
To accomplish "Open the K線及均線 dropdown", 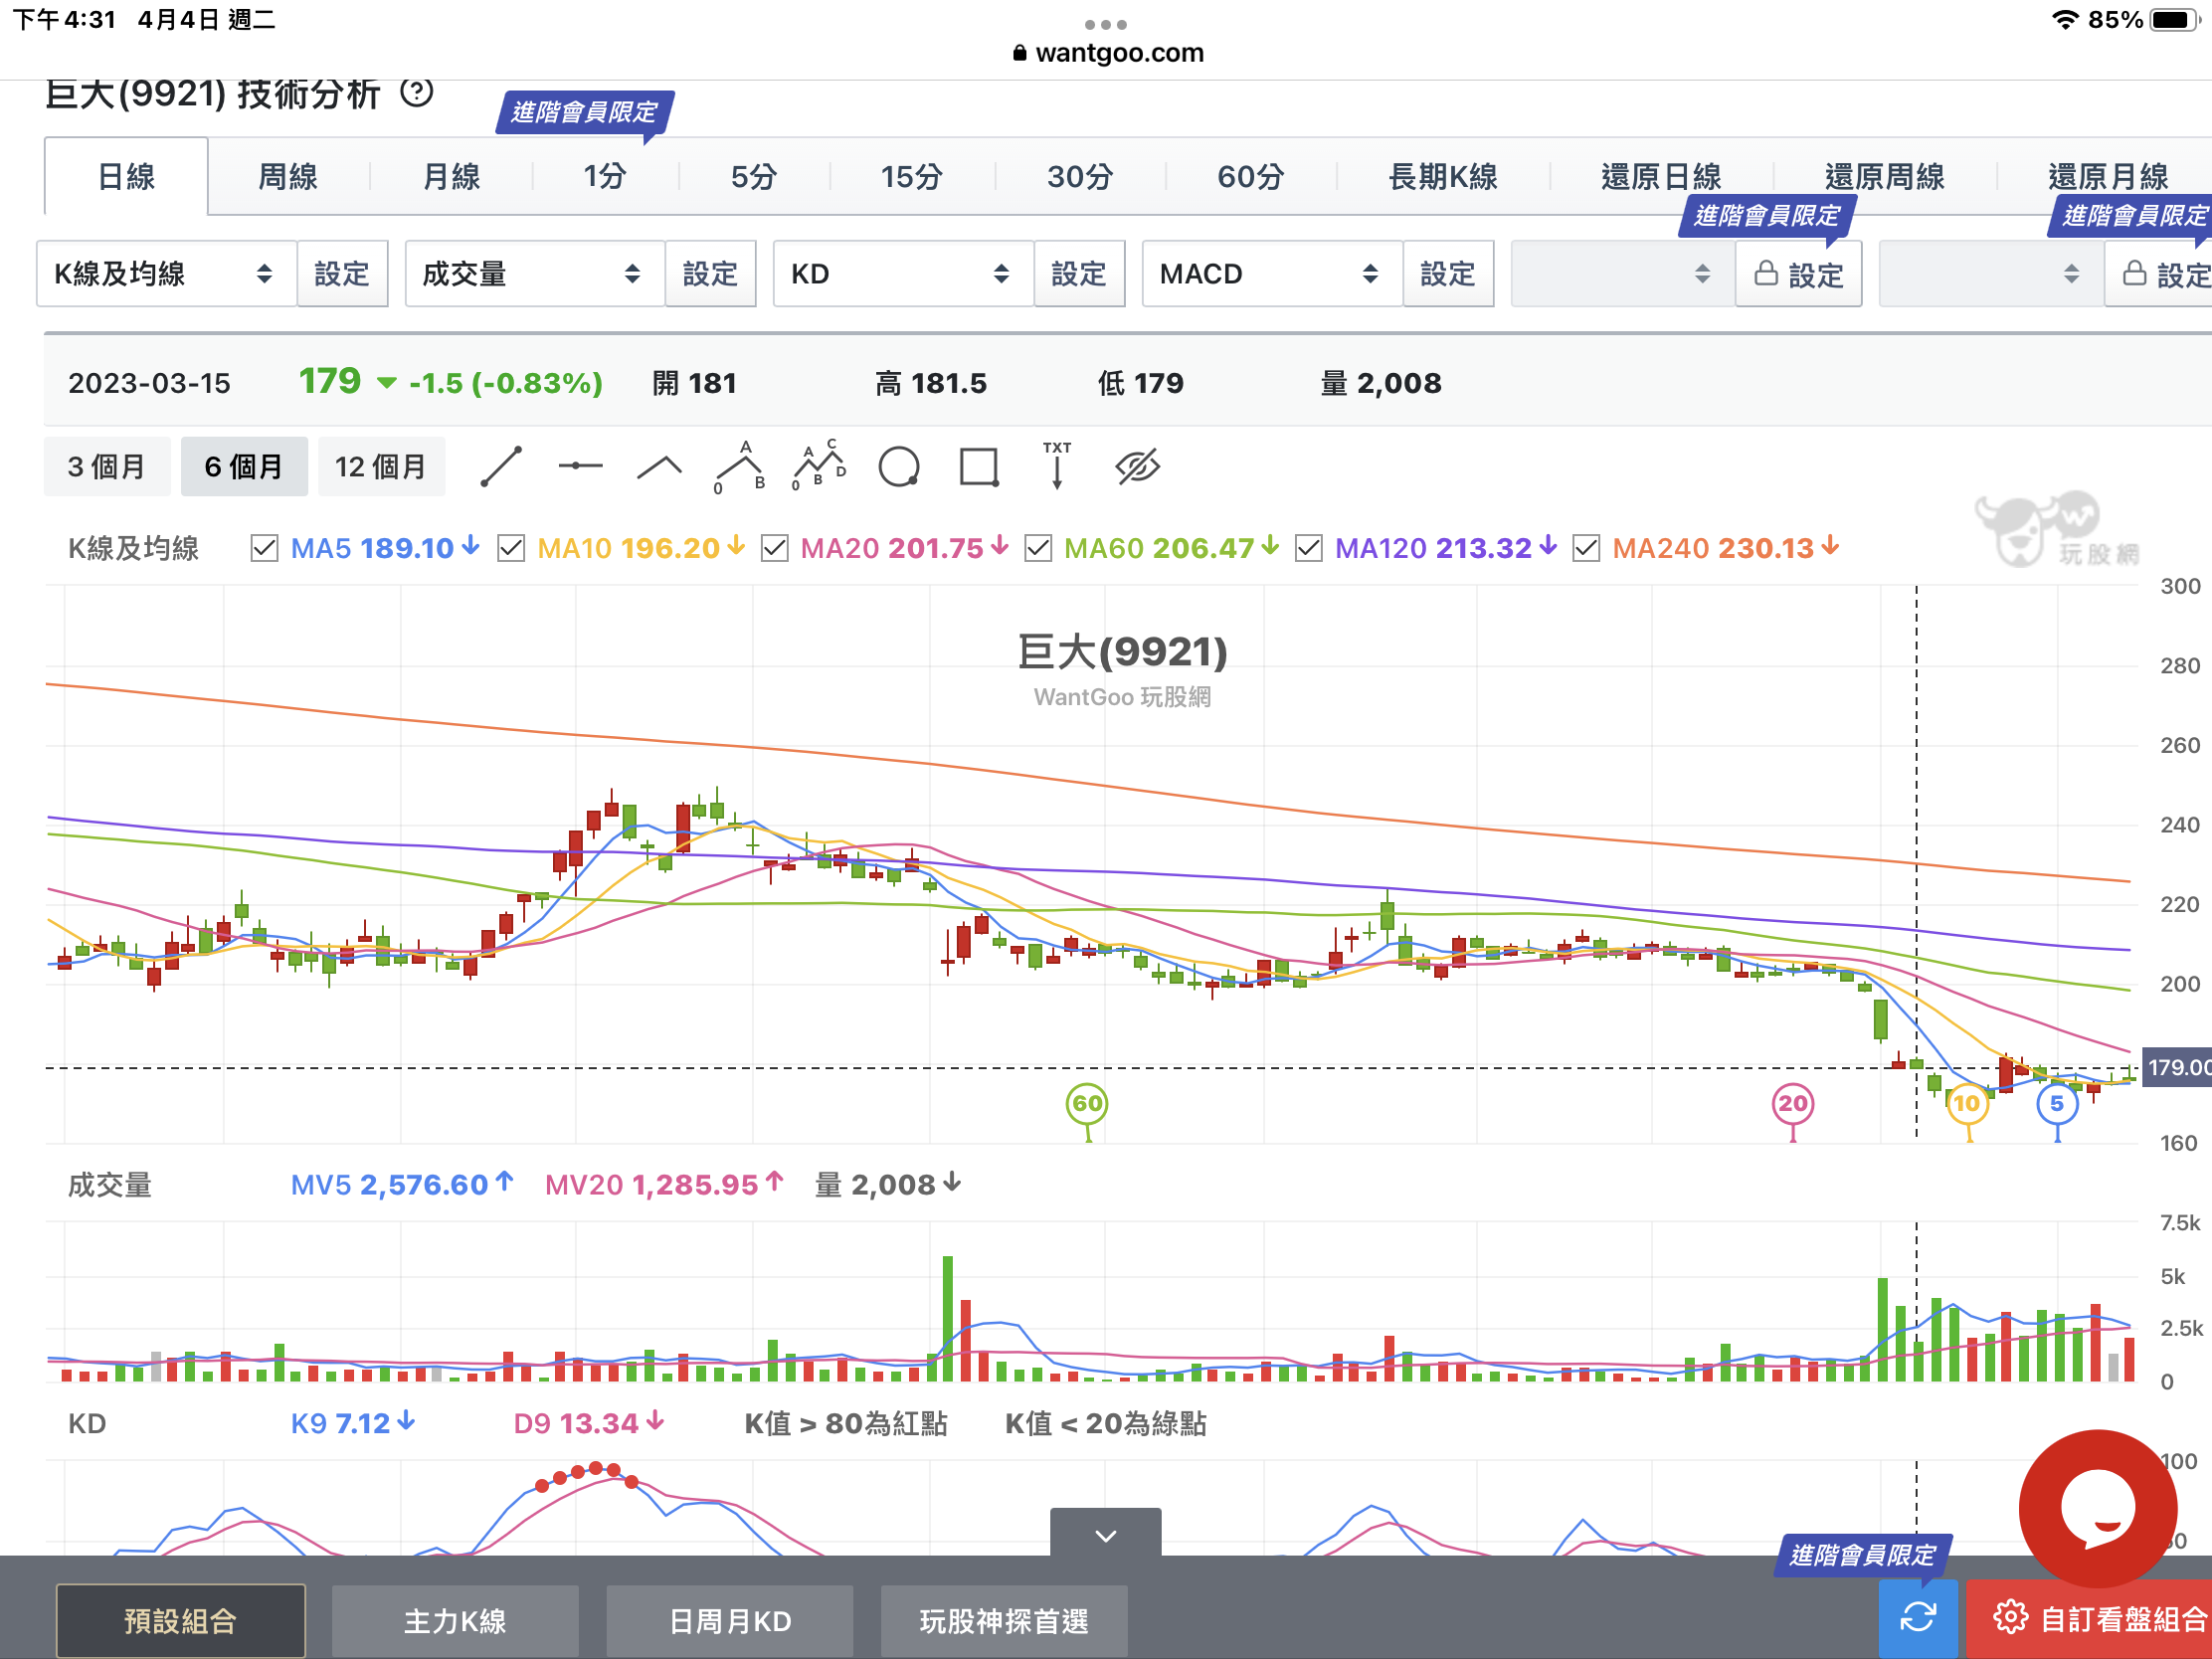I will point(165,274).
